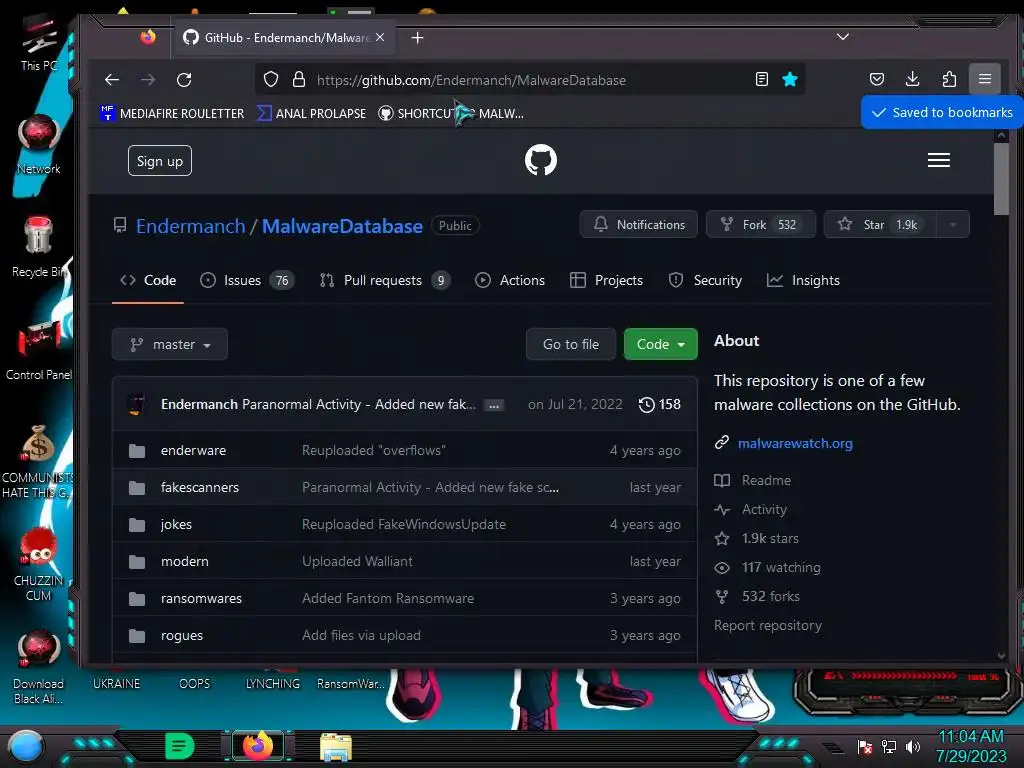Go back using the browser back arrow

112,80
